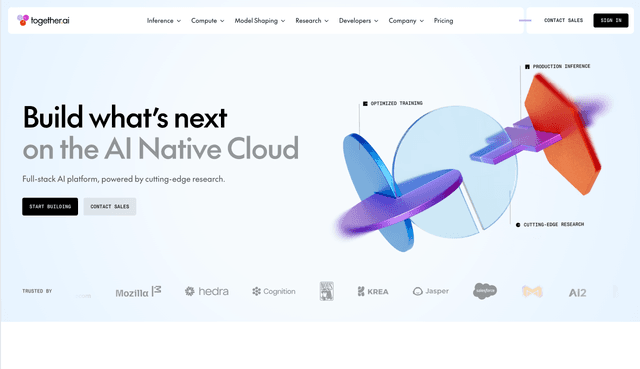This screenshot has height=369, width=640.
Task: Click the "Trusted by" label
Action: (x=37, y=291)
